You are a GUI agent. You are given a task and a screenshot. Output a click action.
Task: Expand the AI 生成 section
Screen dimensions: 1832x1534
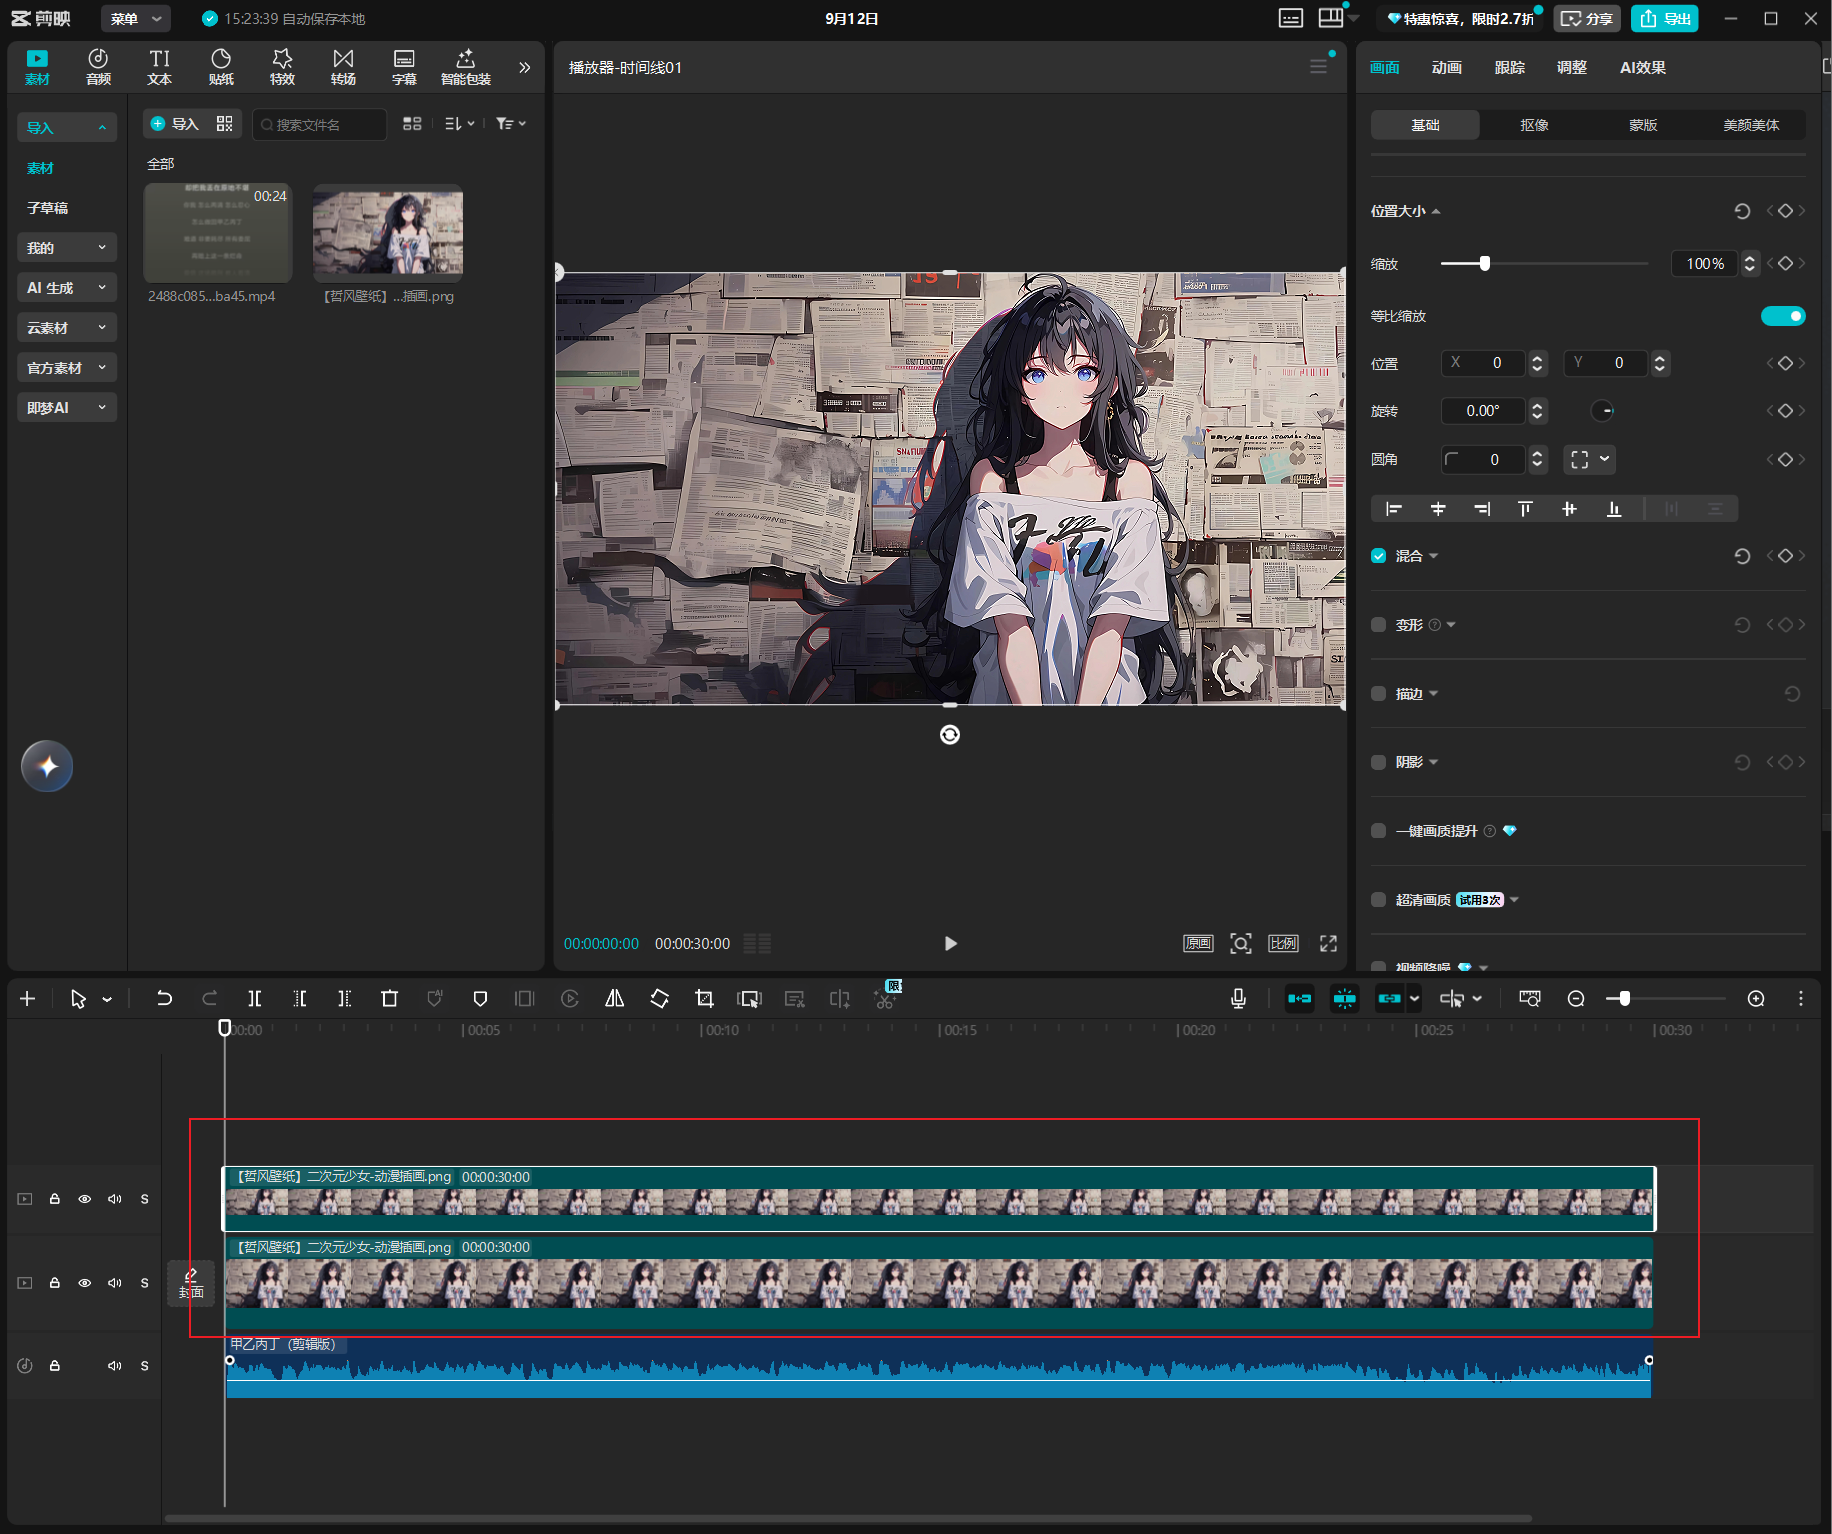67,287
